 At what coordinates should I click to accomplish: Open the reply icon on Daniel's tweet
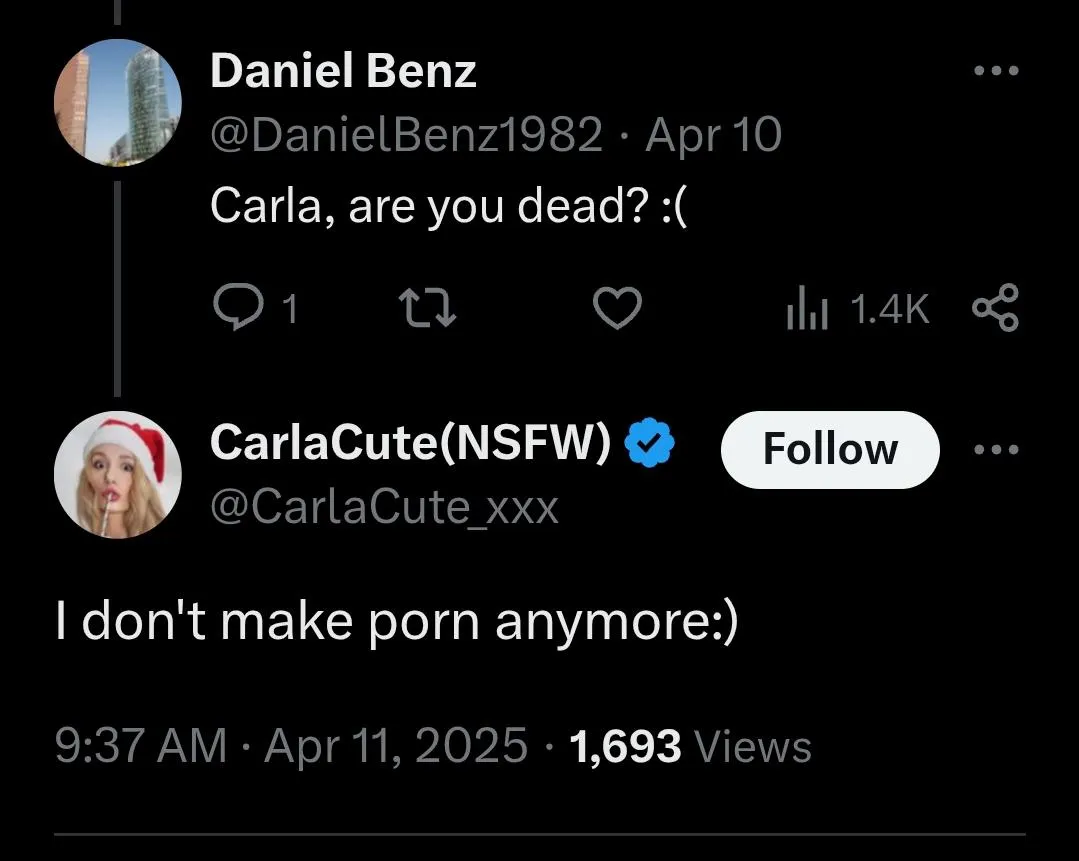tap(240, 308)
